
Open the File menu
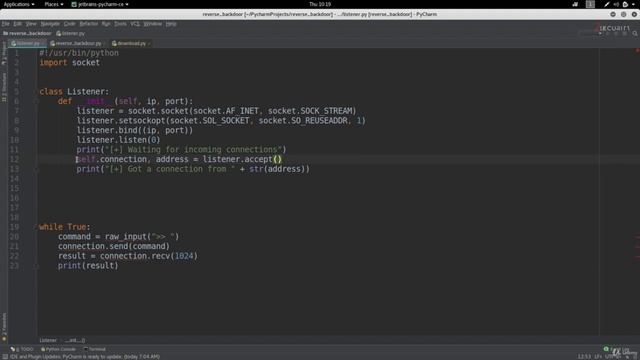coord(5,24)
